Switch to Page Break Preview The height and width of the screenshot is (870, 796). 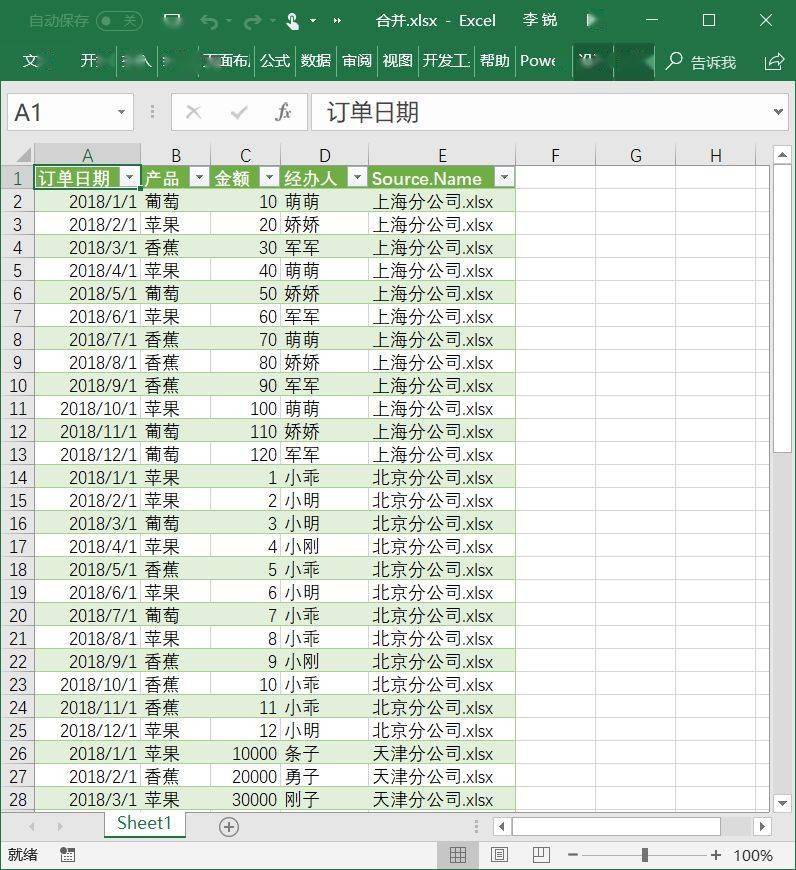click(x=541, y=855)
